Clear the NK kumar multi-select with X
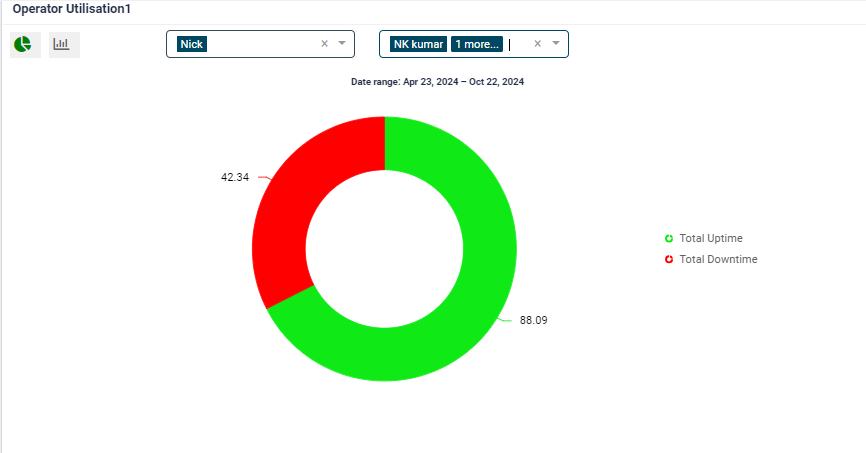 click(538, 44)
